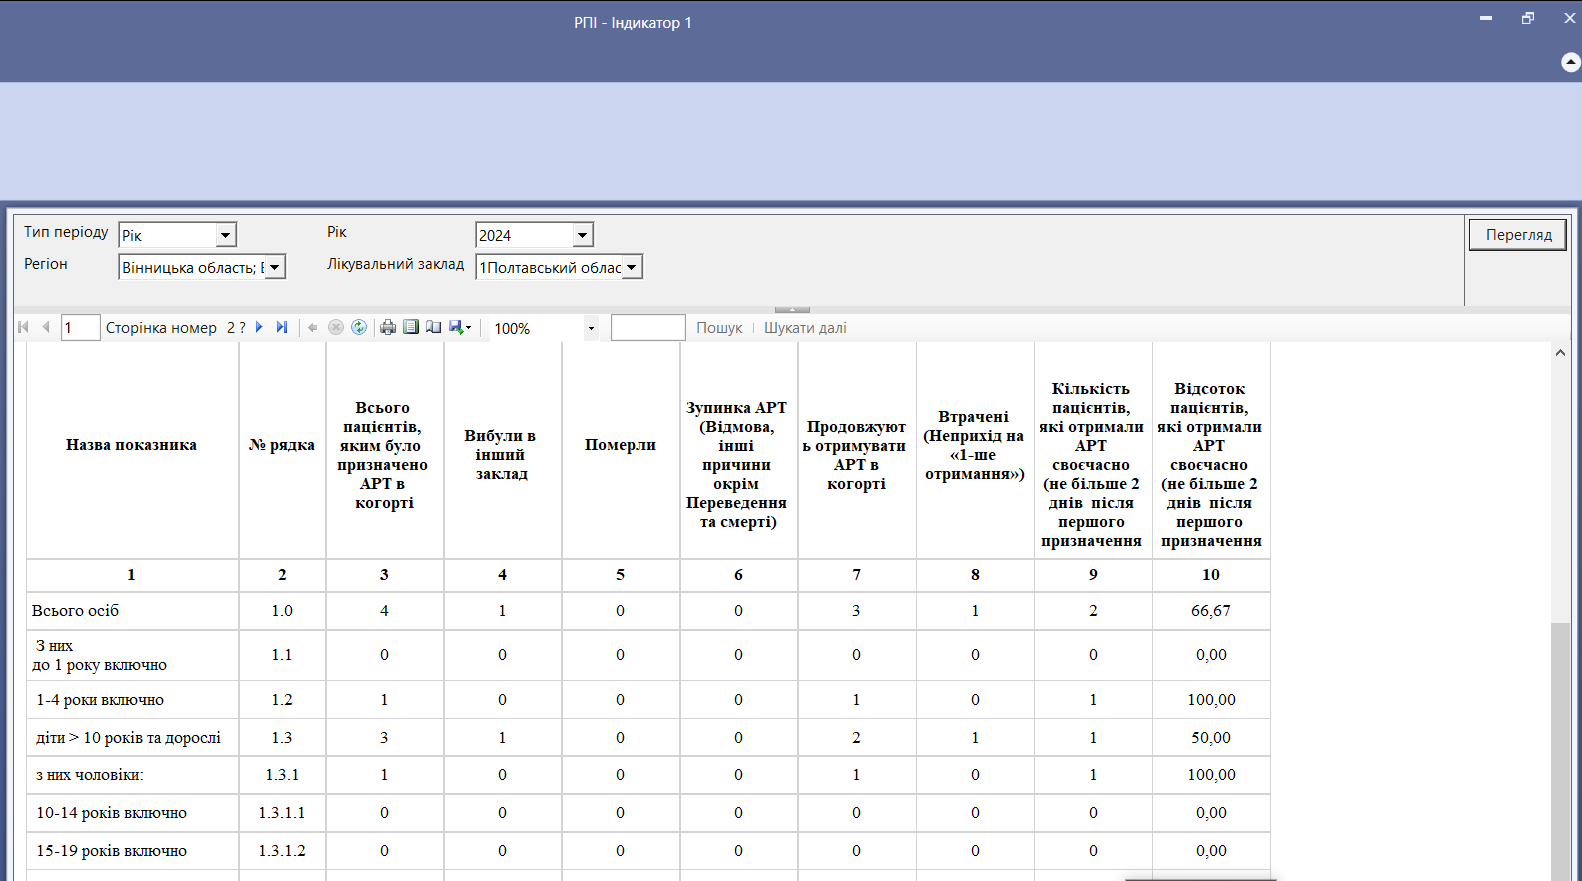This screenshot has width=1582, height=881.
Task: Collapse the top panel with round arrow
Action: pyautogui.click(x=1571, y=62)
